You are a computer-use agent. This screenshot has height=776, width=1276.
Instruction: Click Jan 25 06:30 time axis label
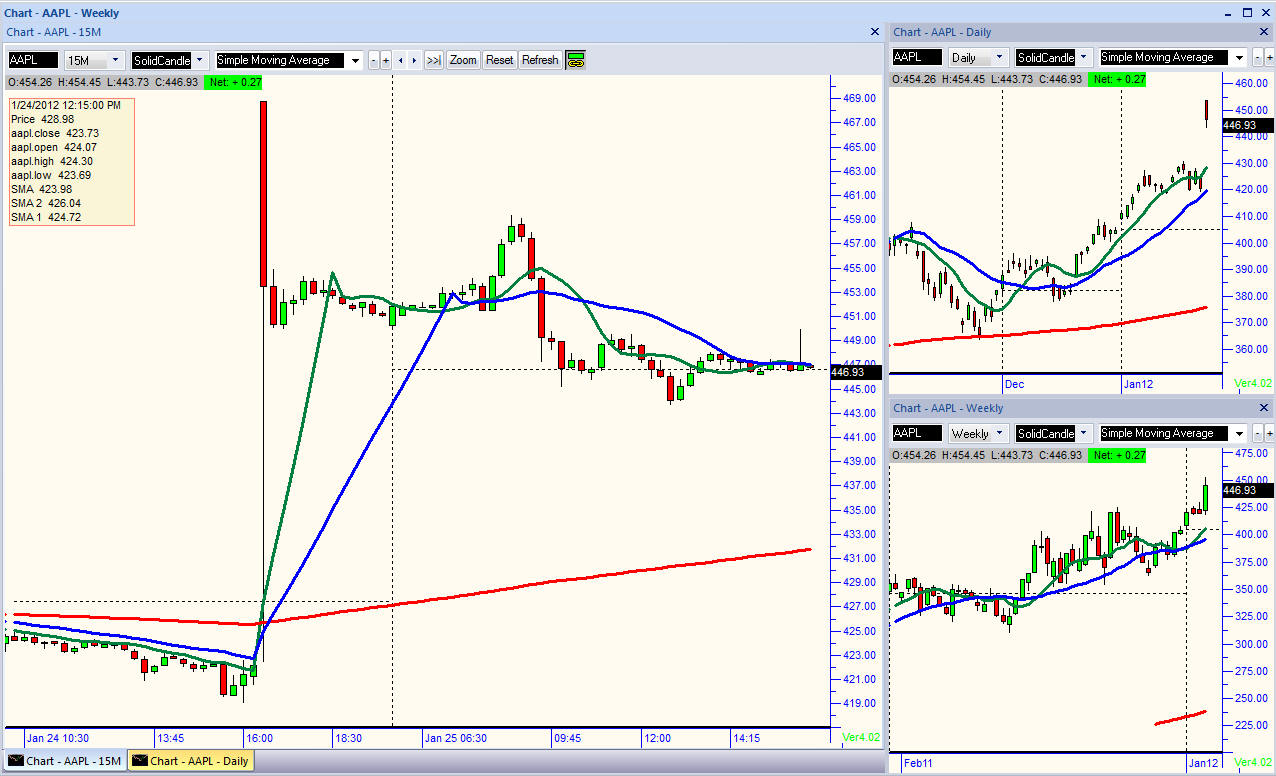pyautogui.click(x=456, y=738)
